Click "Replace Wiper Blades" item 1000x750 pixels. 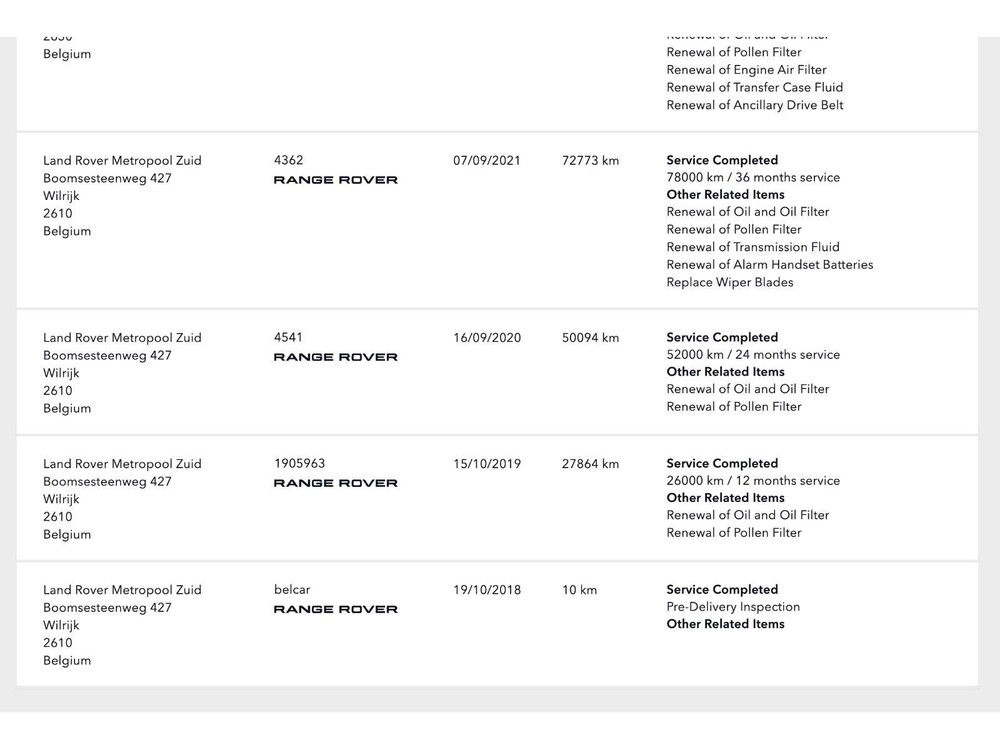[730, 282]
